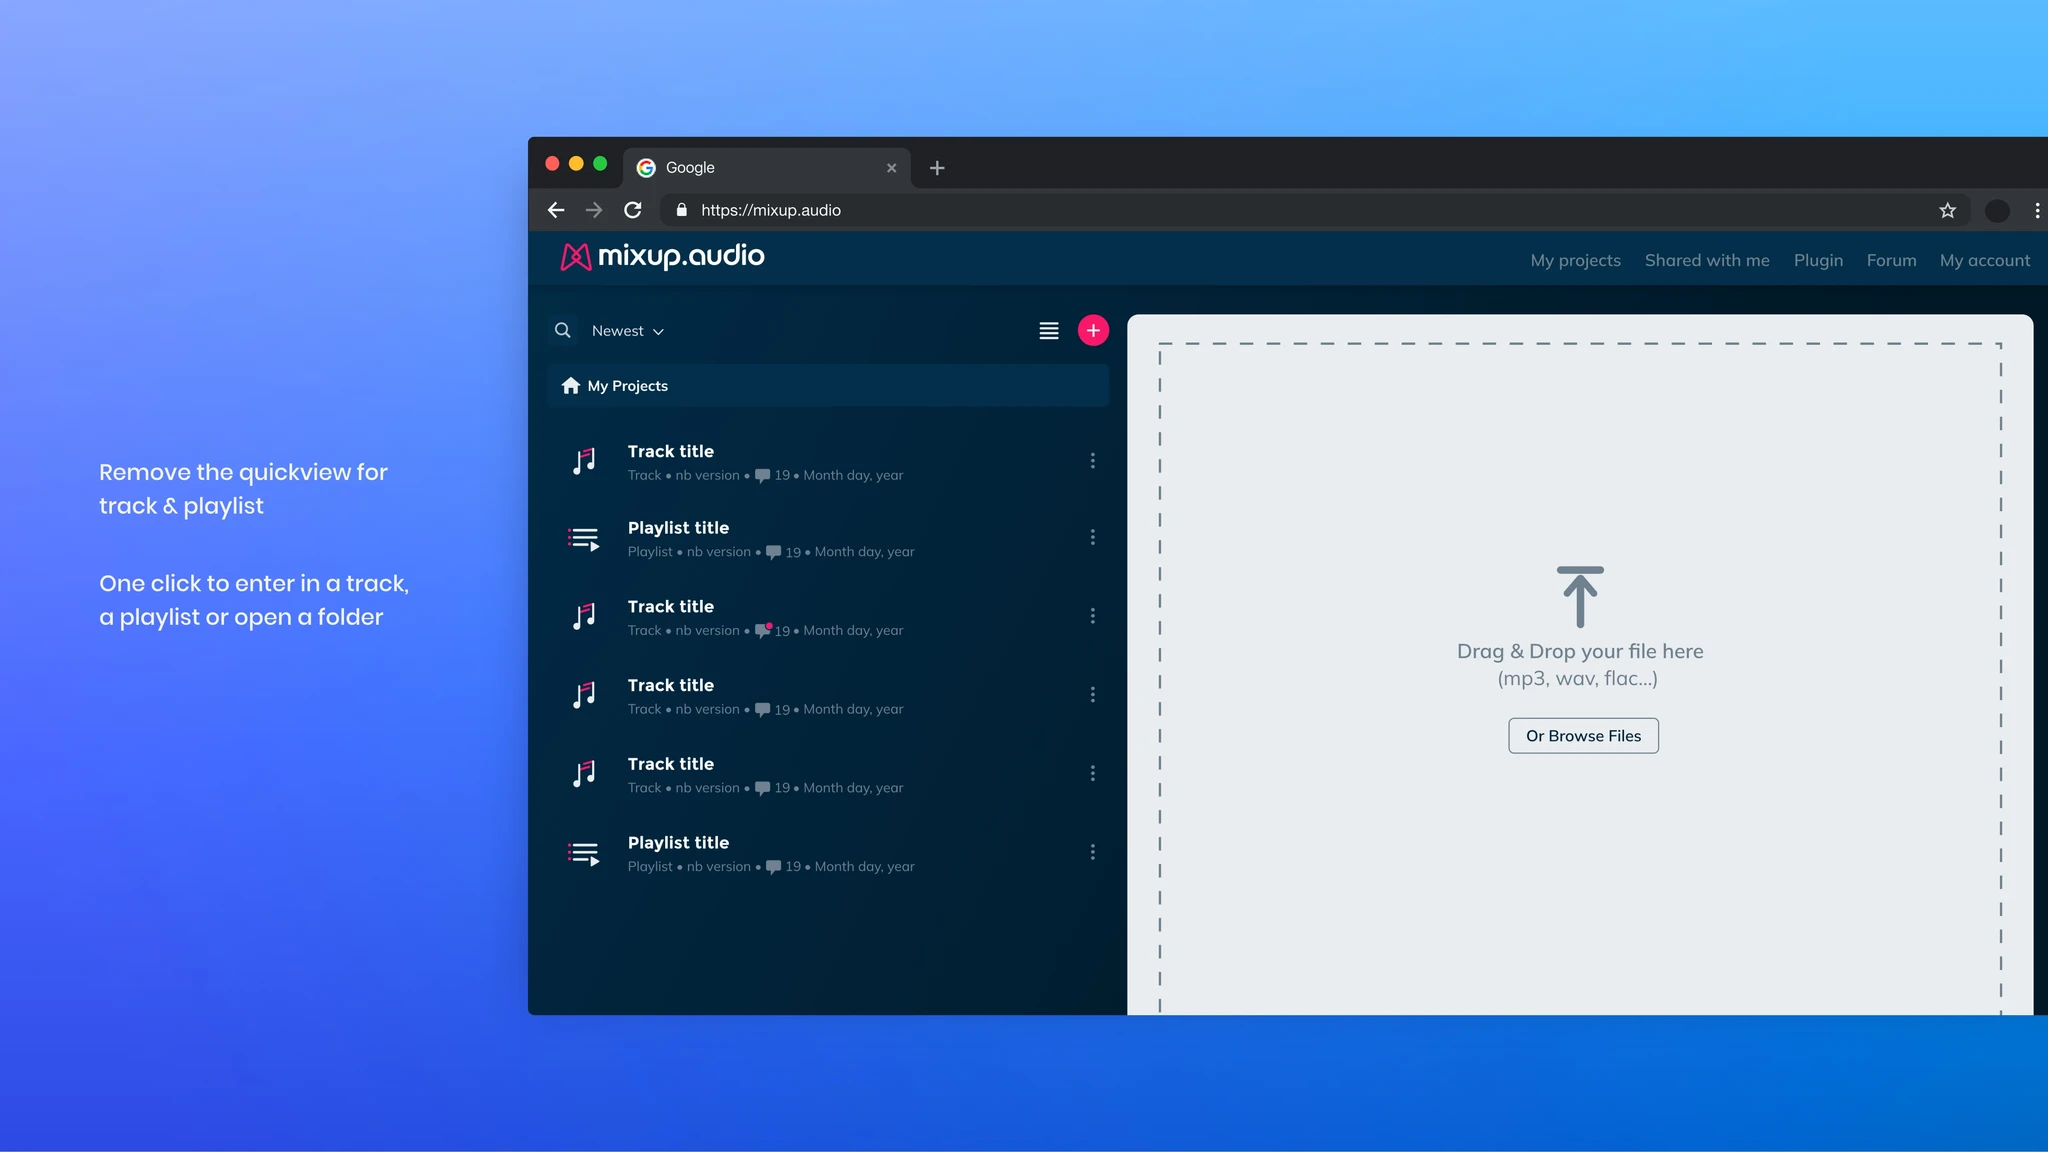Viewport: 2048px width, 1152px height.
Task: Click the Or Browse Files button
Action: pos(1583,736)
